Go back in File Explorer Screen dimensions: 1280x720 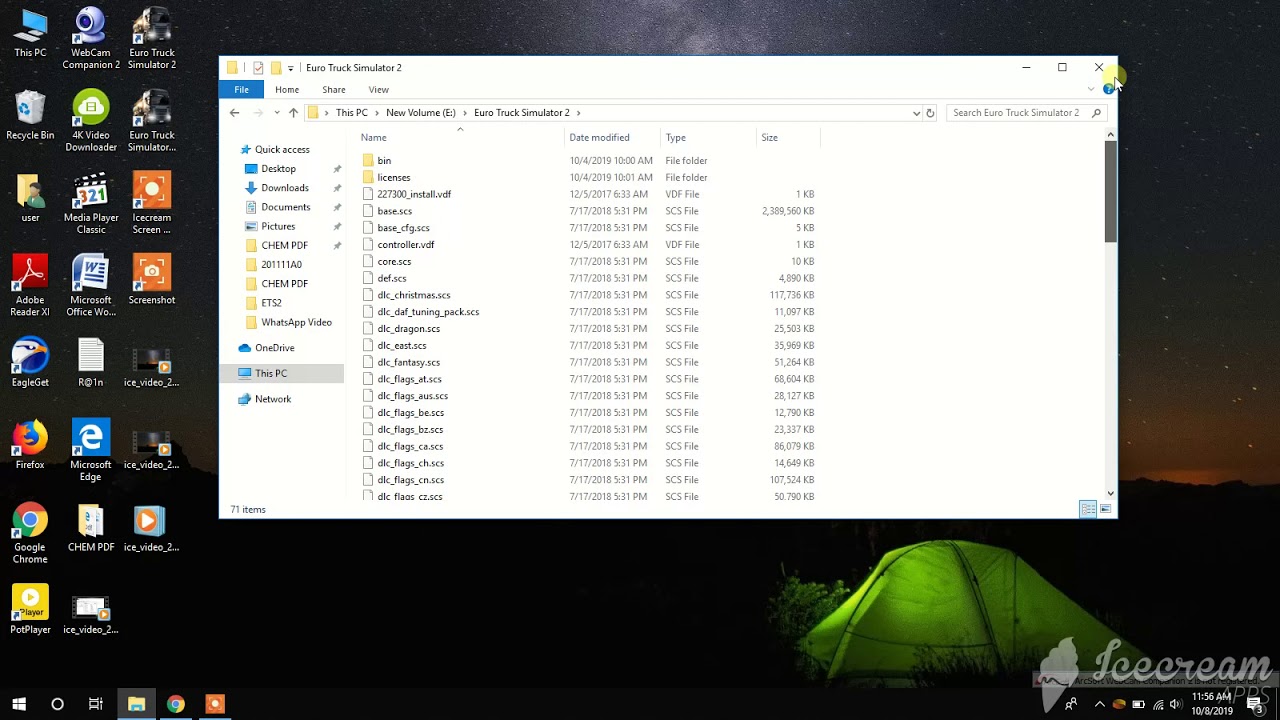click(x=234, y=113)
